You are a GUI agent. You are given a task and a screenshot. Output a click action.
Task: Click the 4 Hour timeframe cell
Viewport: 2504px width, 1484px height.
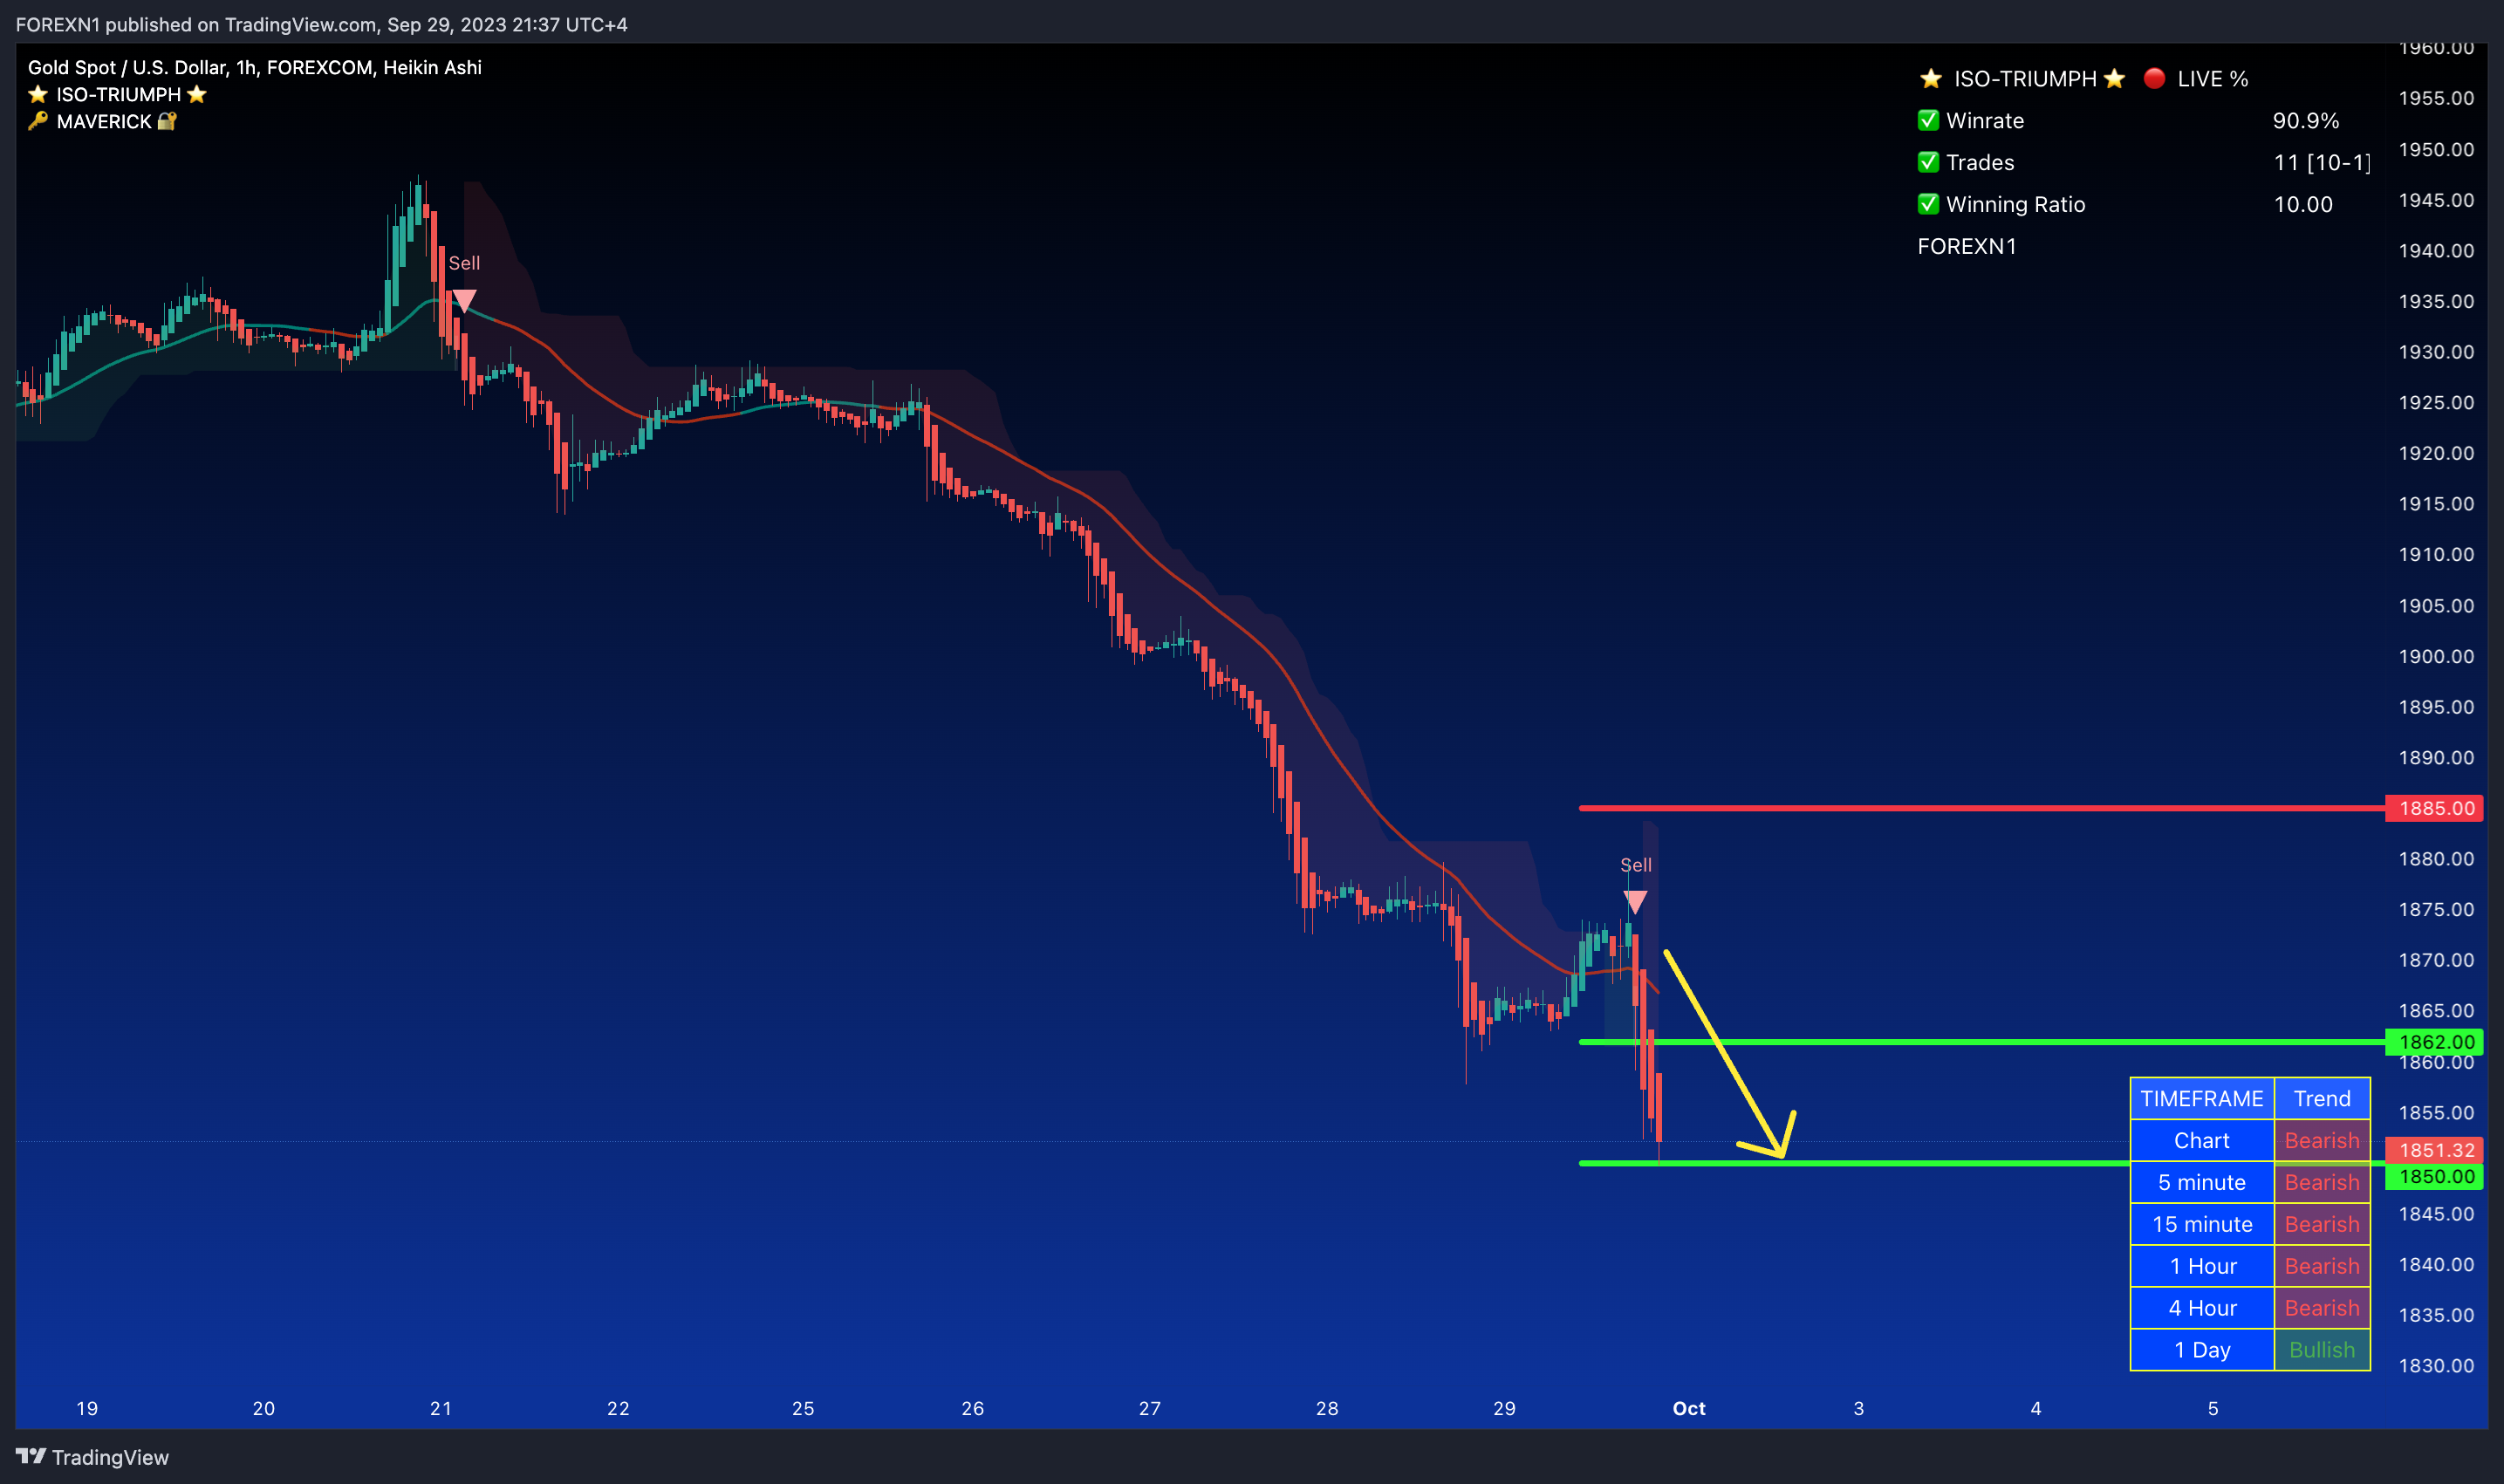(x=2202, y=1308)
